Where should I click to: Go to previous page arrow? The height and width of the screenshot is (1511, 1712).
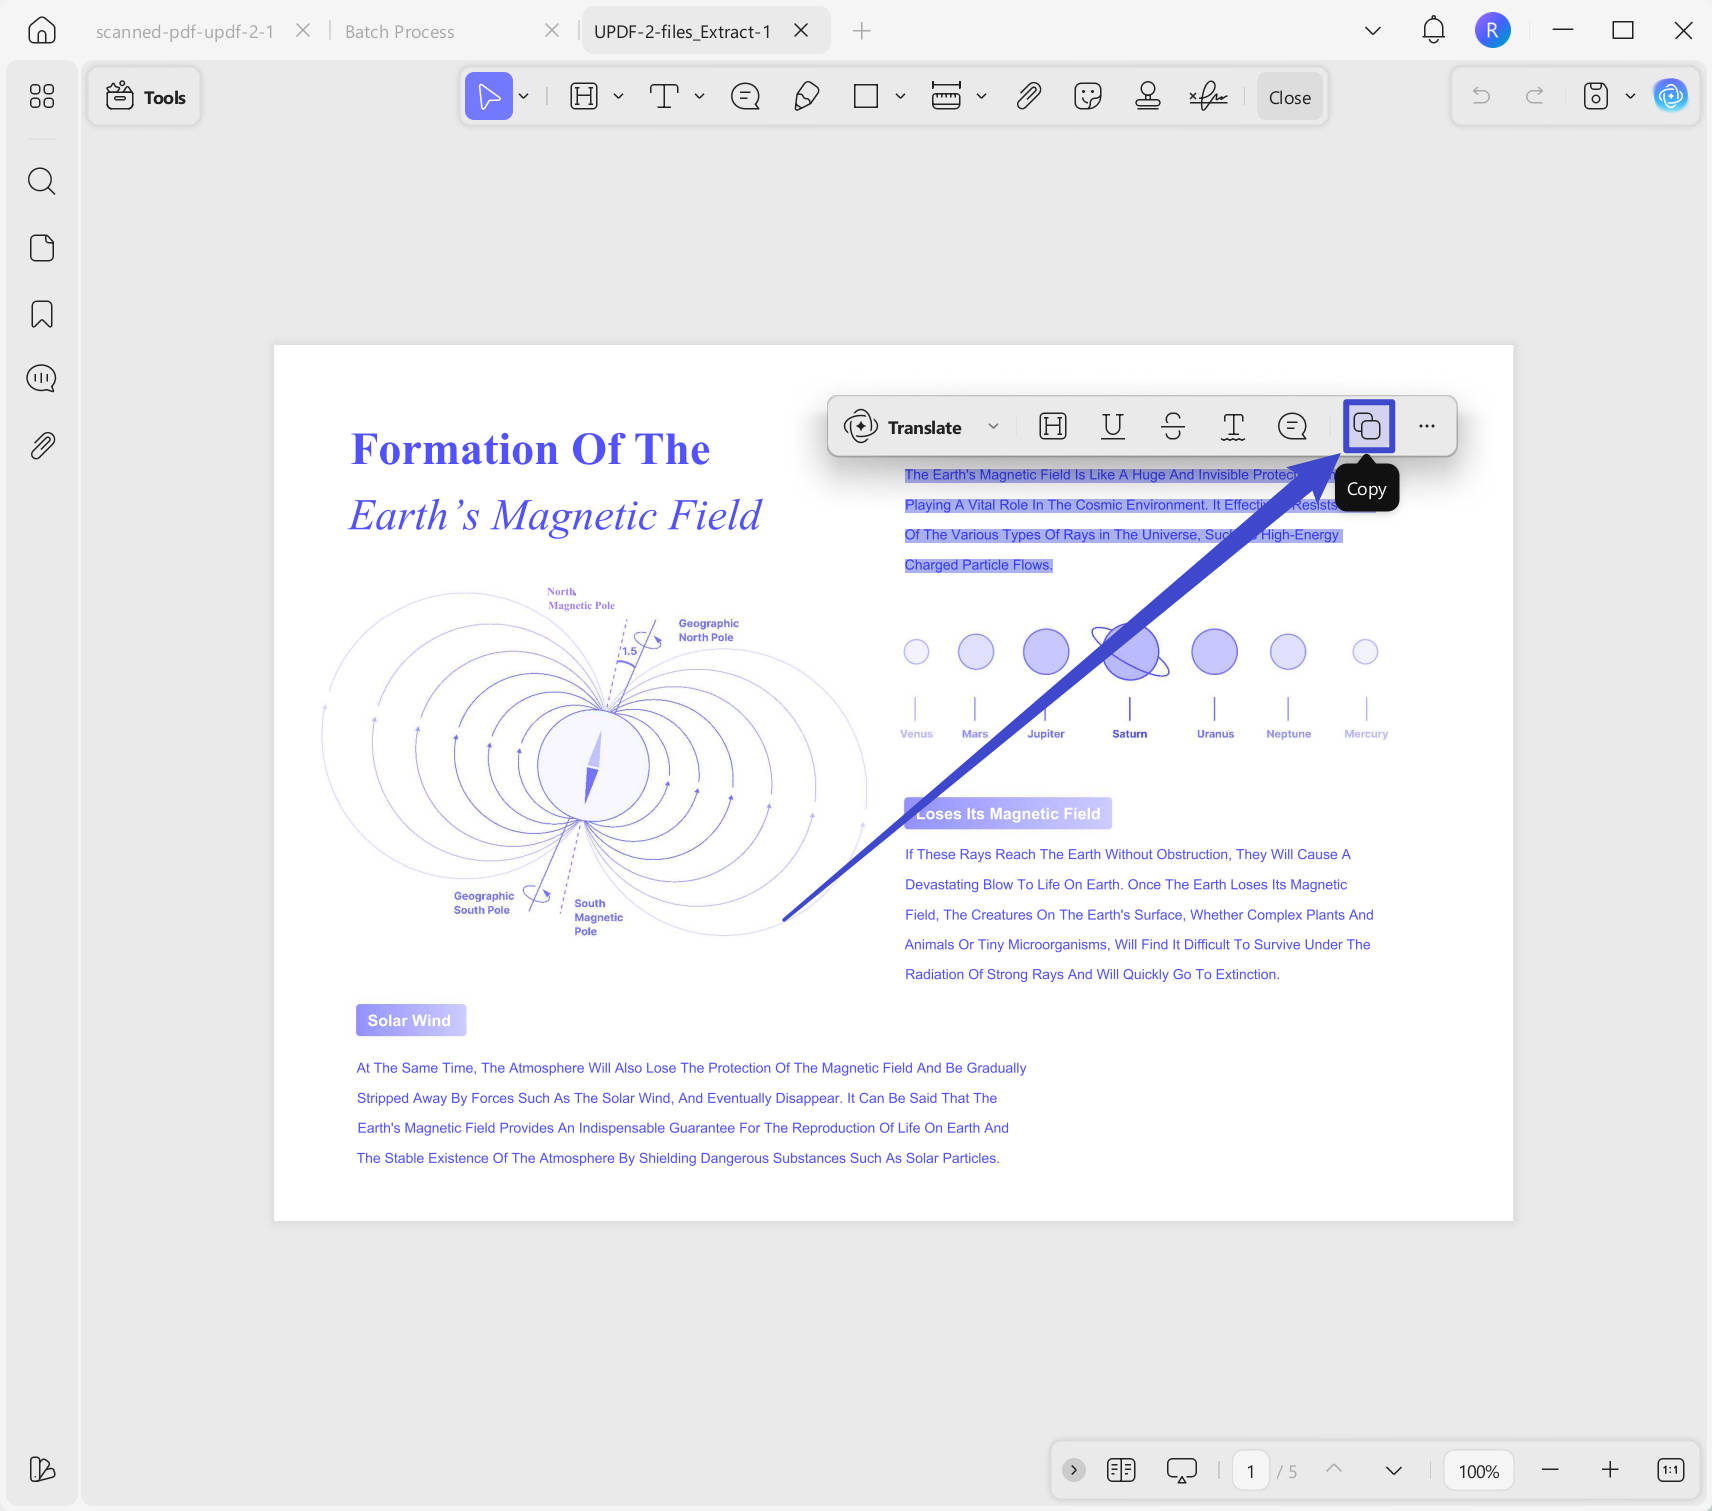1334,1469
